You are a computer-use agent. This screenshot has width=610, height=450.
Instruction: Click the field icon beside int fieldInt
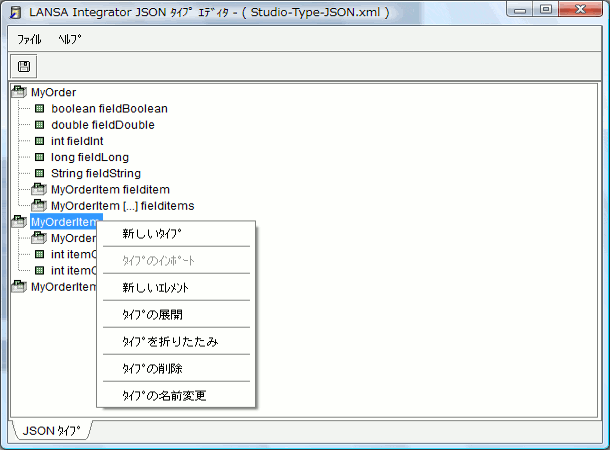click(x=39, y=141)
